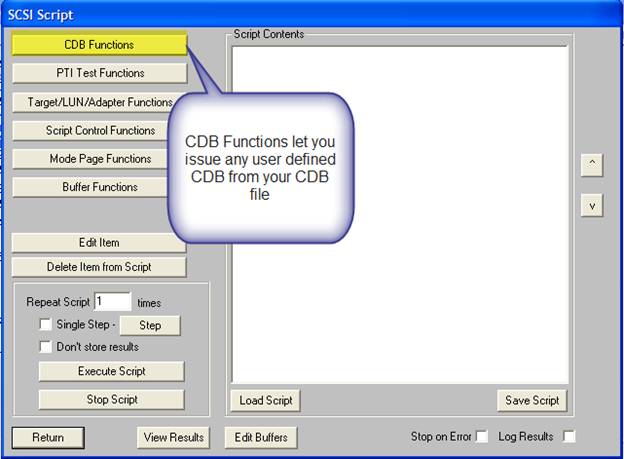Open the CDB Functions menu
The height and width of the screenshot is (459, 624).
tap(99, 44)
